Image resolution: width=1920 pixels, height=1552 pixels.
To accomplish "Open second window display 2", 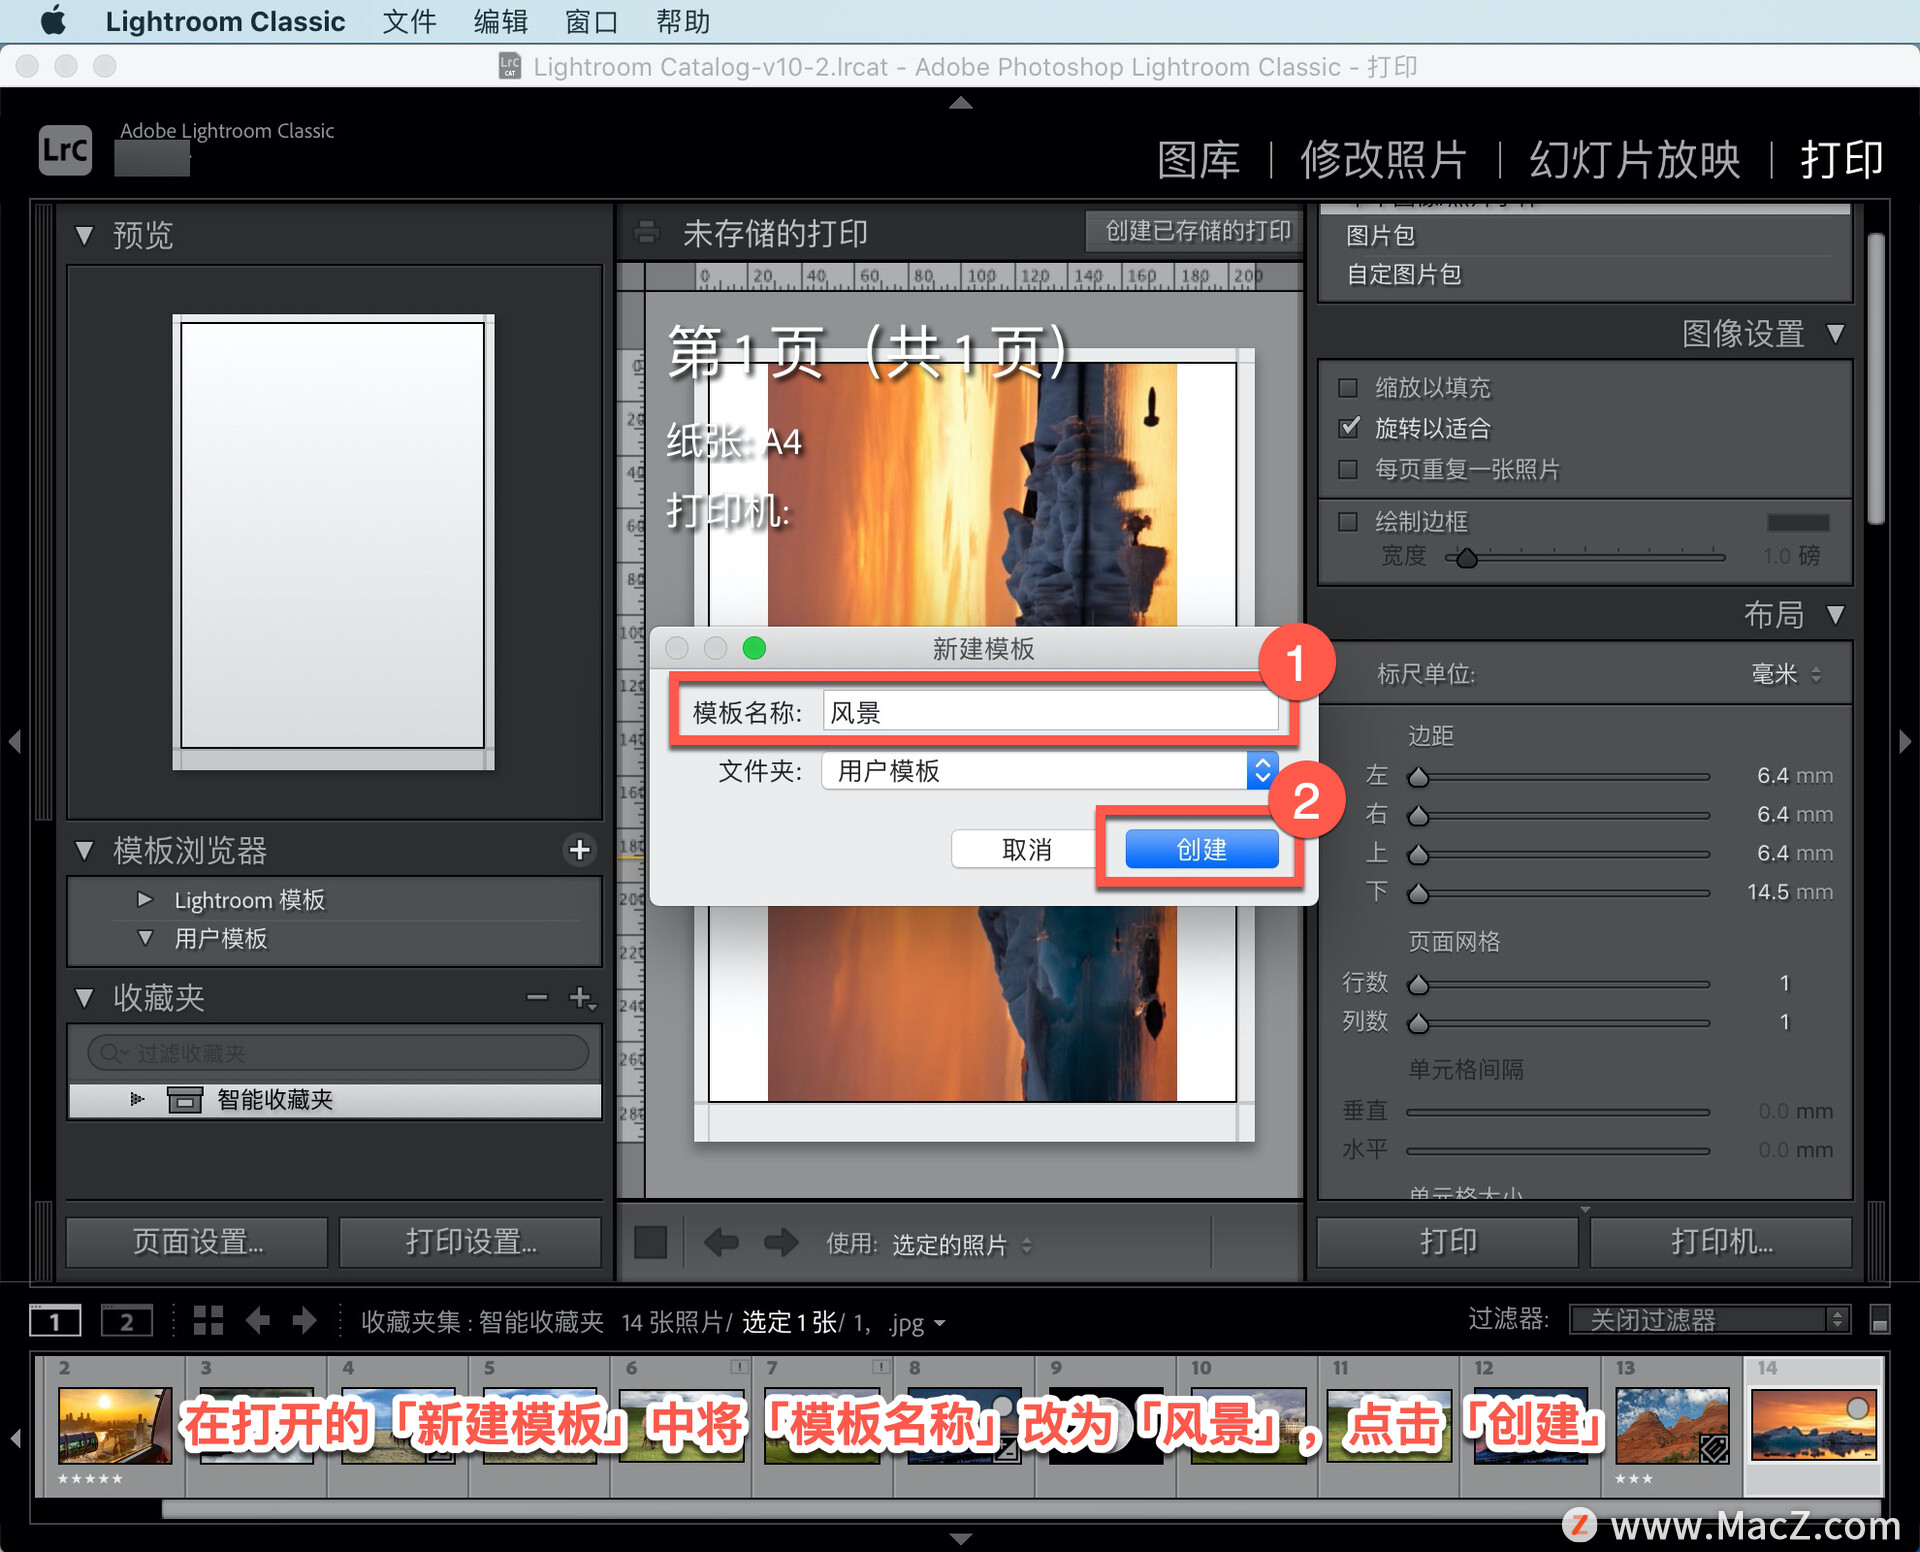I will tap(126, 1321).
